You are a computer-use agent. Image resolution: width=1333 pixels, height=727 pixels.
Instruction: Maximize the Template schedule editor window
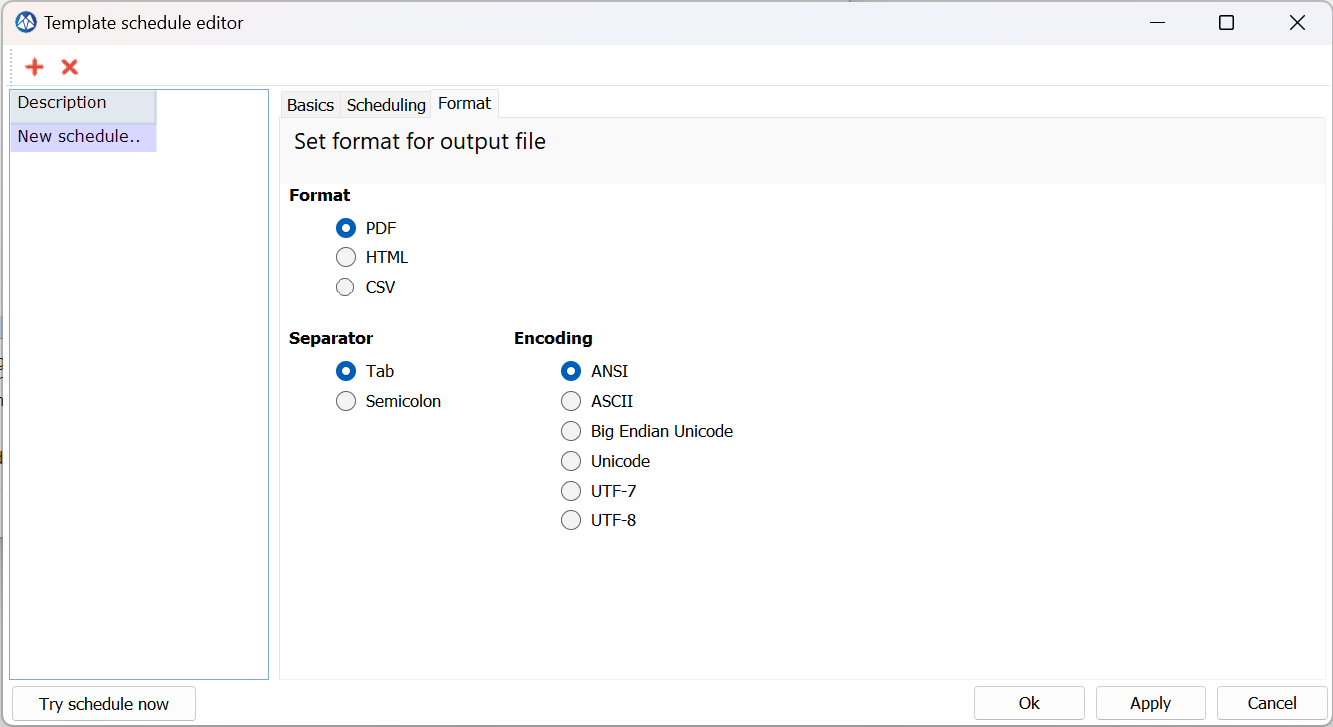pyautogui.click(x=1226, y=22)
